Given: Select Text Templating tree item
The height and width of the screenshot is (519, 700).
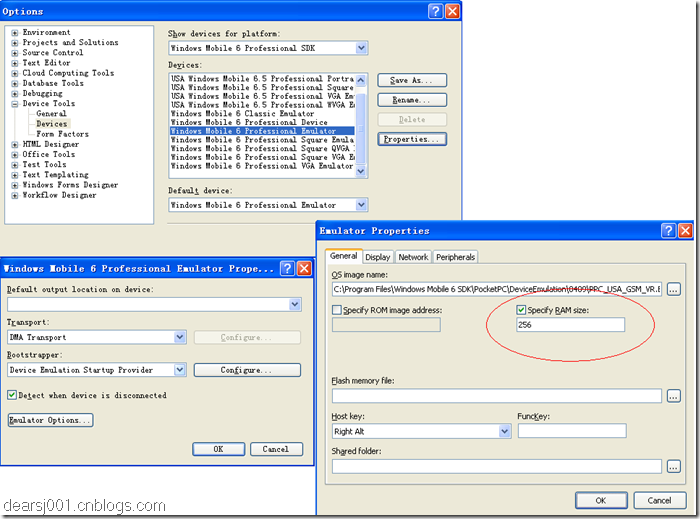Looking at the screenshot, I should (55, 174).
